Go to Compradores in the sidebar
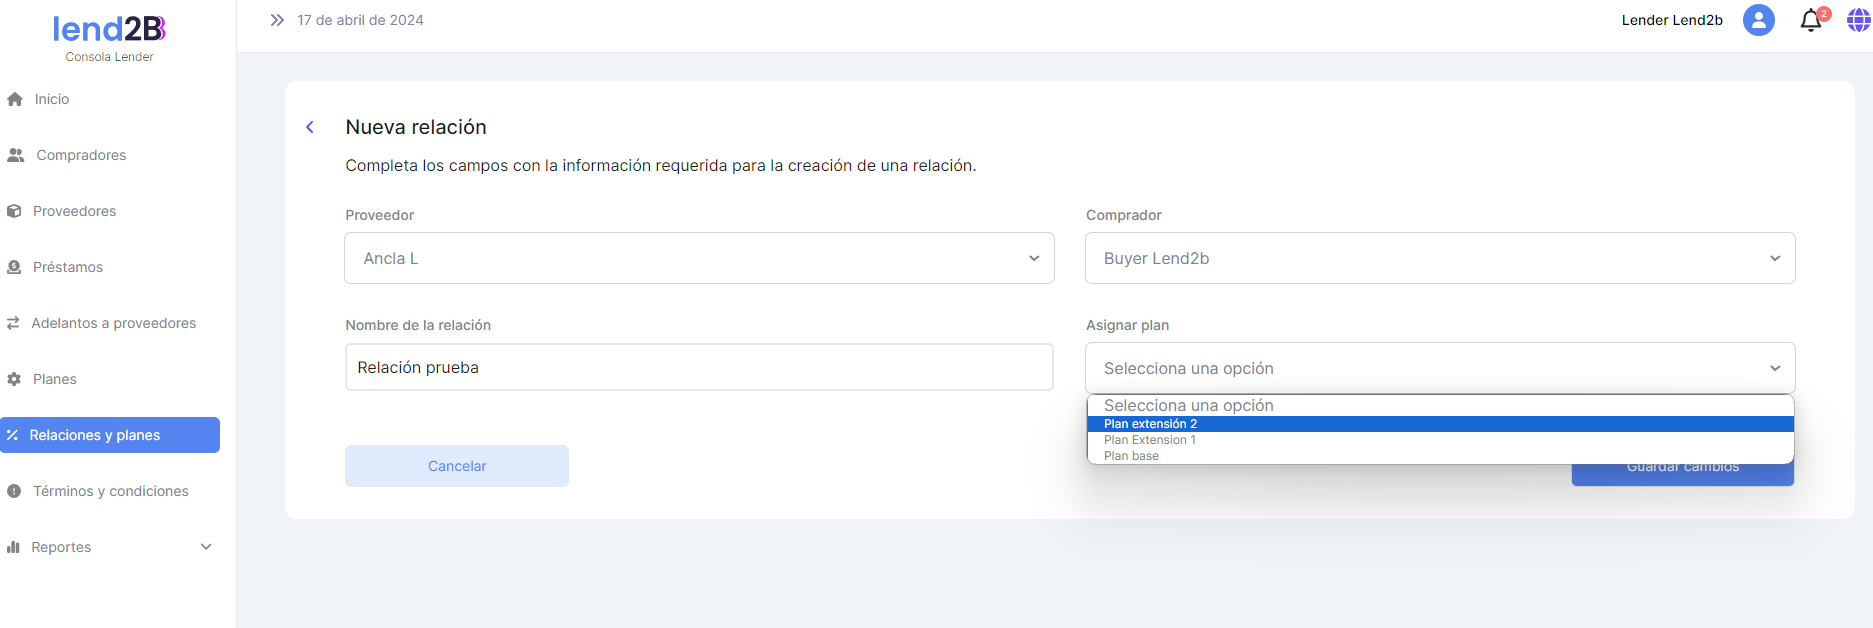This screenshot has width=1873, height=628. 81,155
